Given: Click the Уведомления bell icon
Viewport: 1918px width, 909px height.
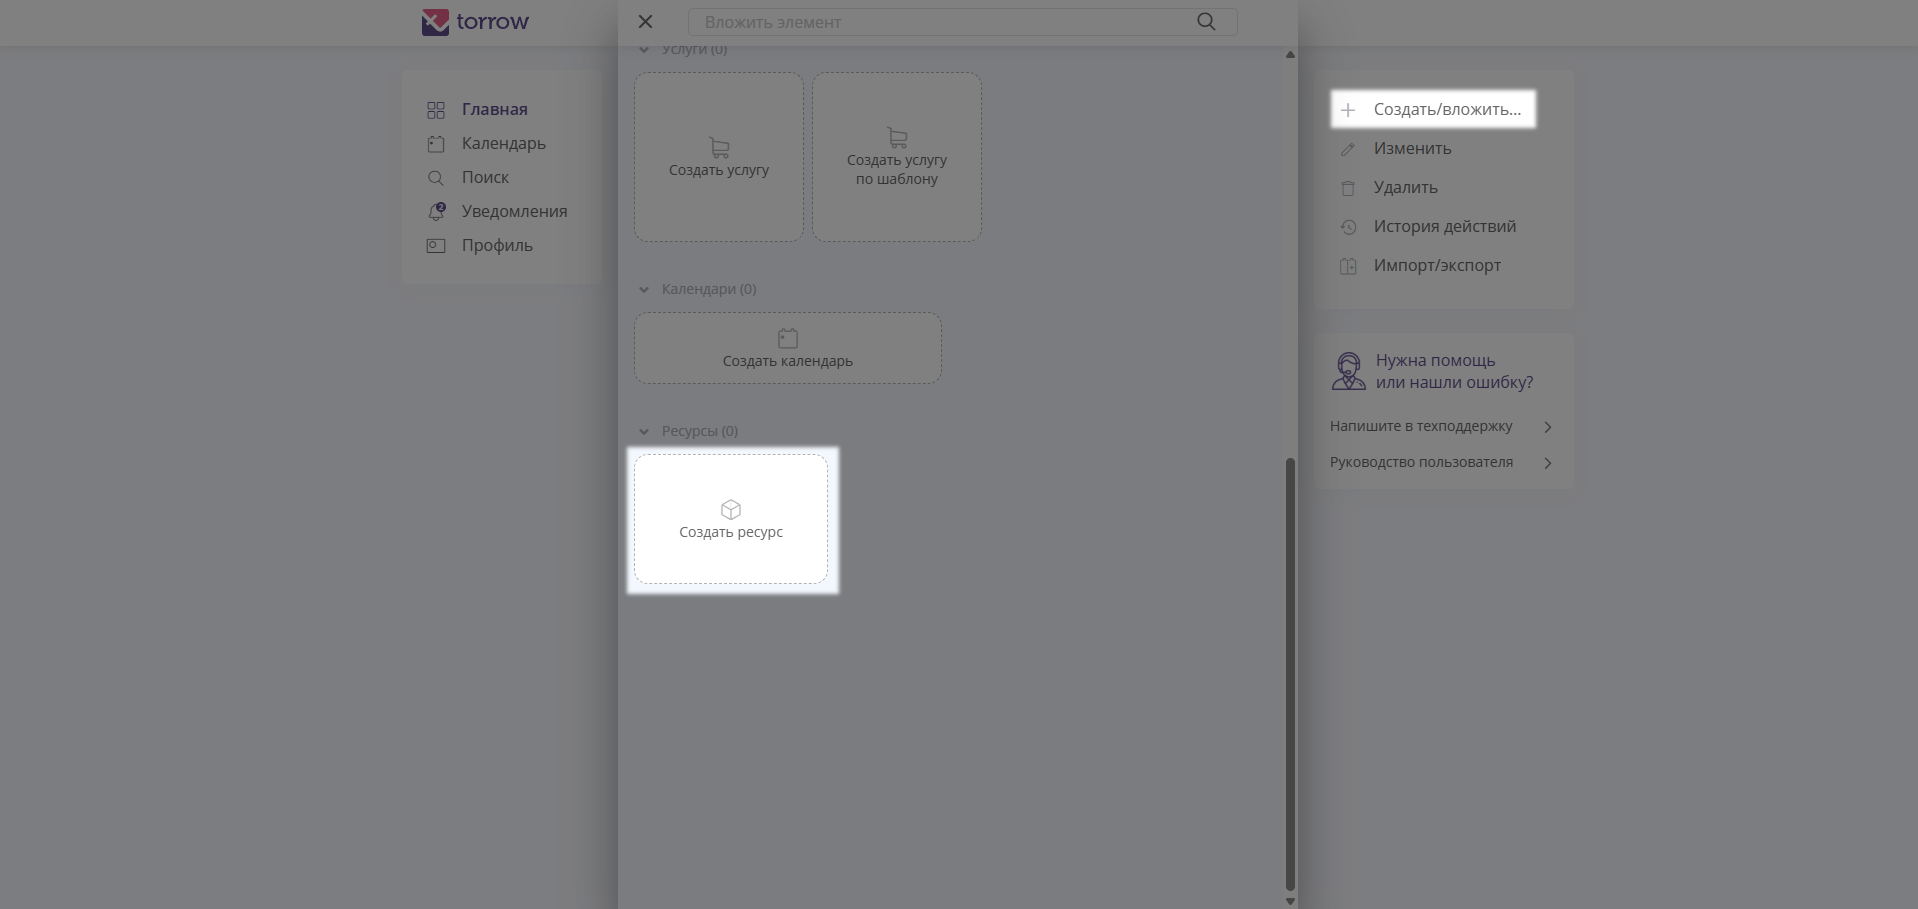Looking at the screenshot, I should [436, 212].
